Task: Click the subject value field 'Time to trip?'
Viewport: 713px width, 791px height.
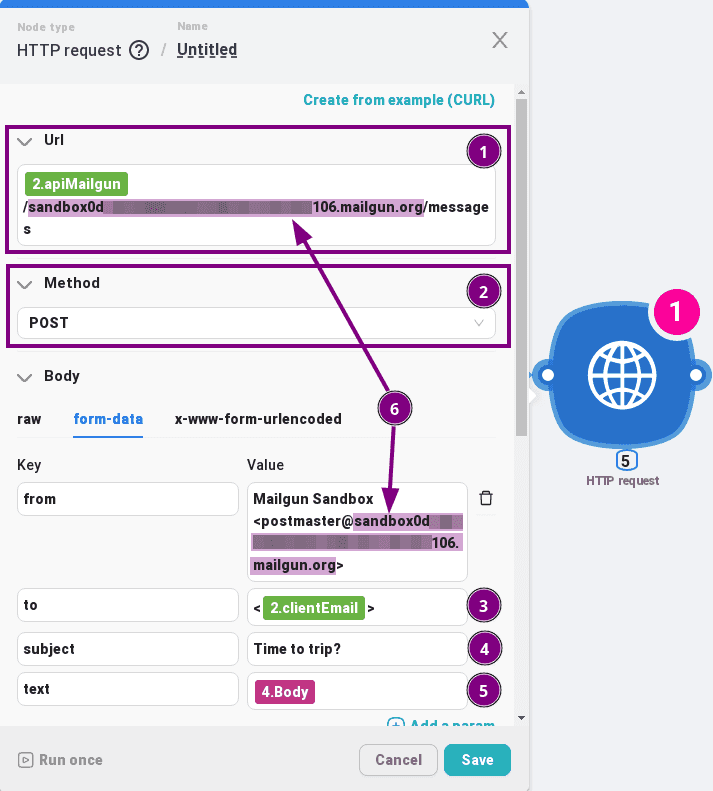Action: tap(356, 649)
